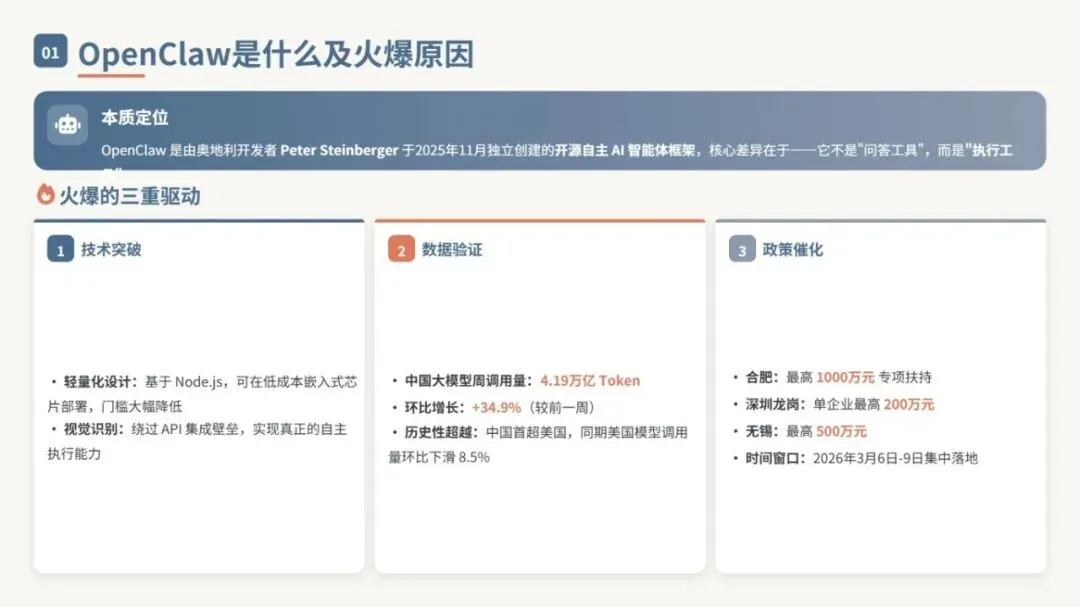Click the 200万元 amount
This screenshot has height=607, width=1080.
[x=908, y=404]
